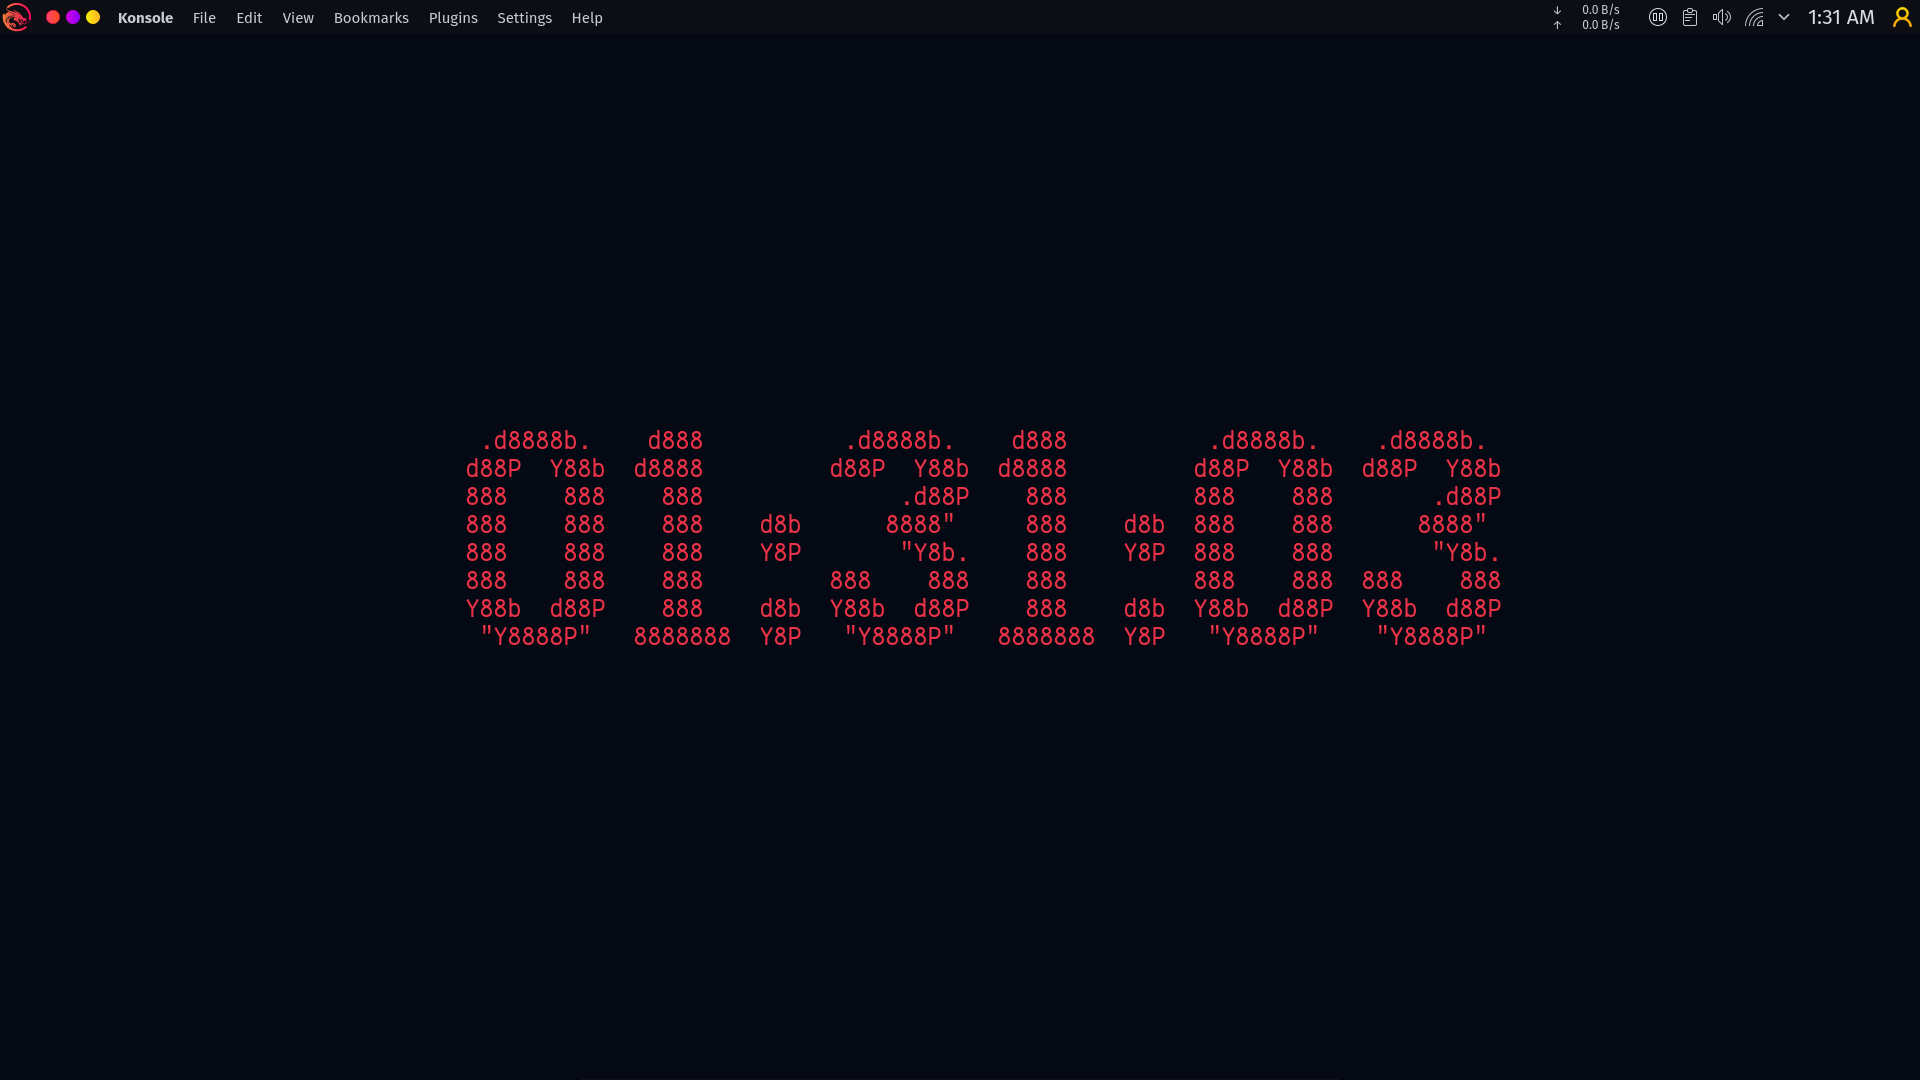
Task: Open the dragon application launcher icon
Action: tap(16, 17)
